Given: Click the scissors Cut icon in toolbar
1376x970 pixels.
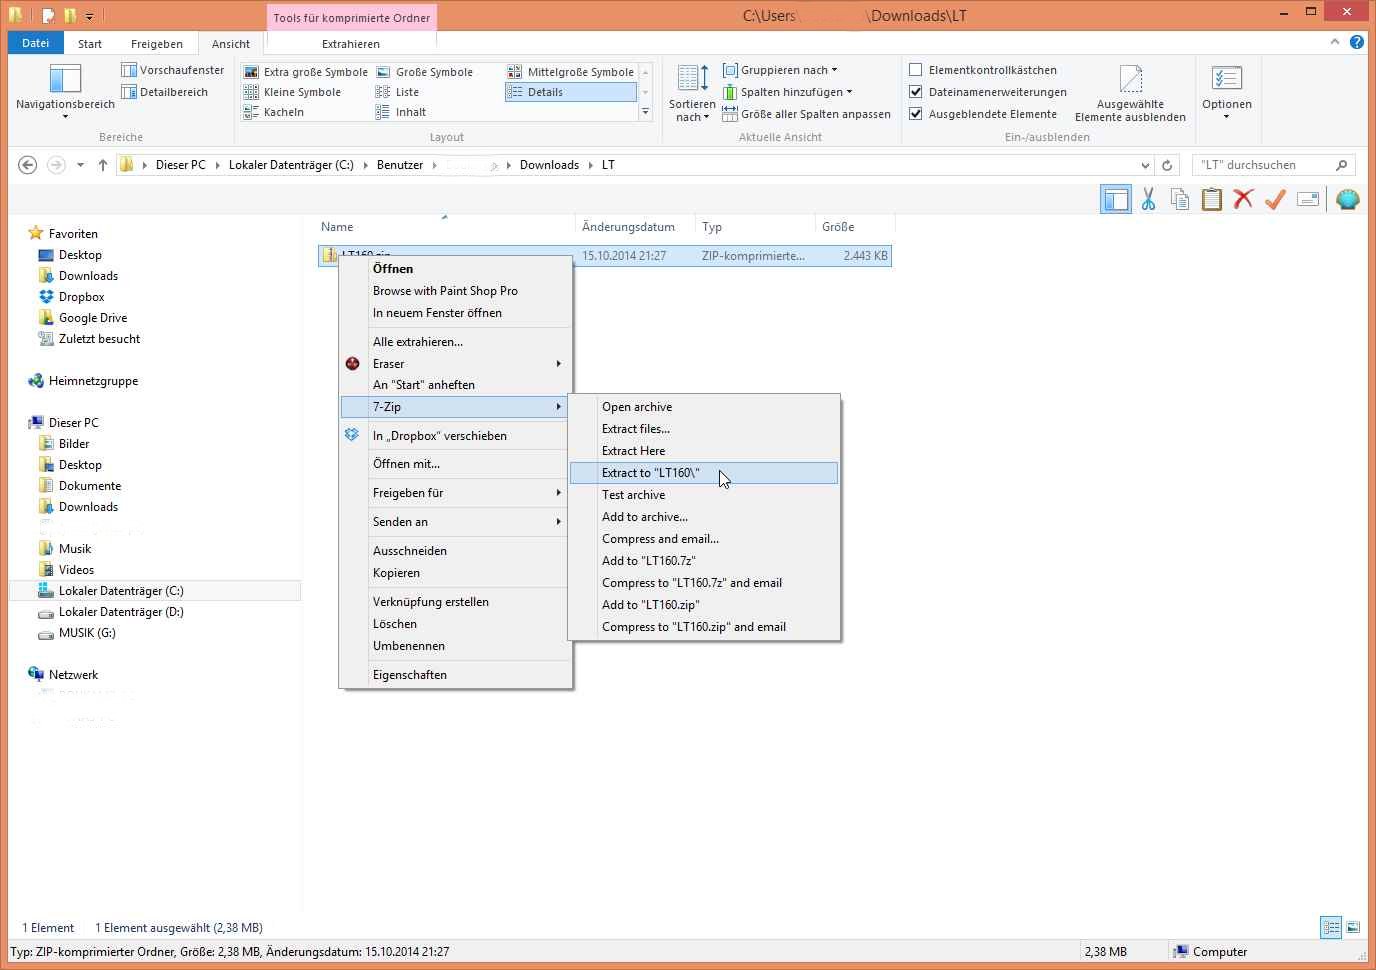Looking at the screenshot, I should (1148, 199).
